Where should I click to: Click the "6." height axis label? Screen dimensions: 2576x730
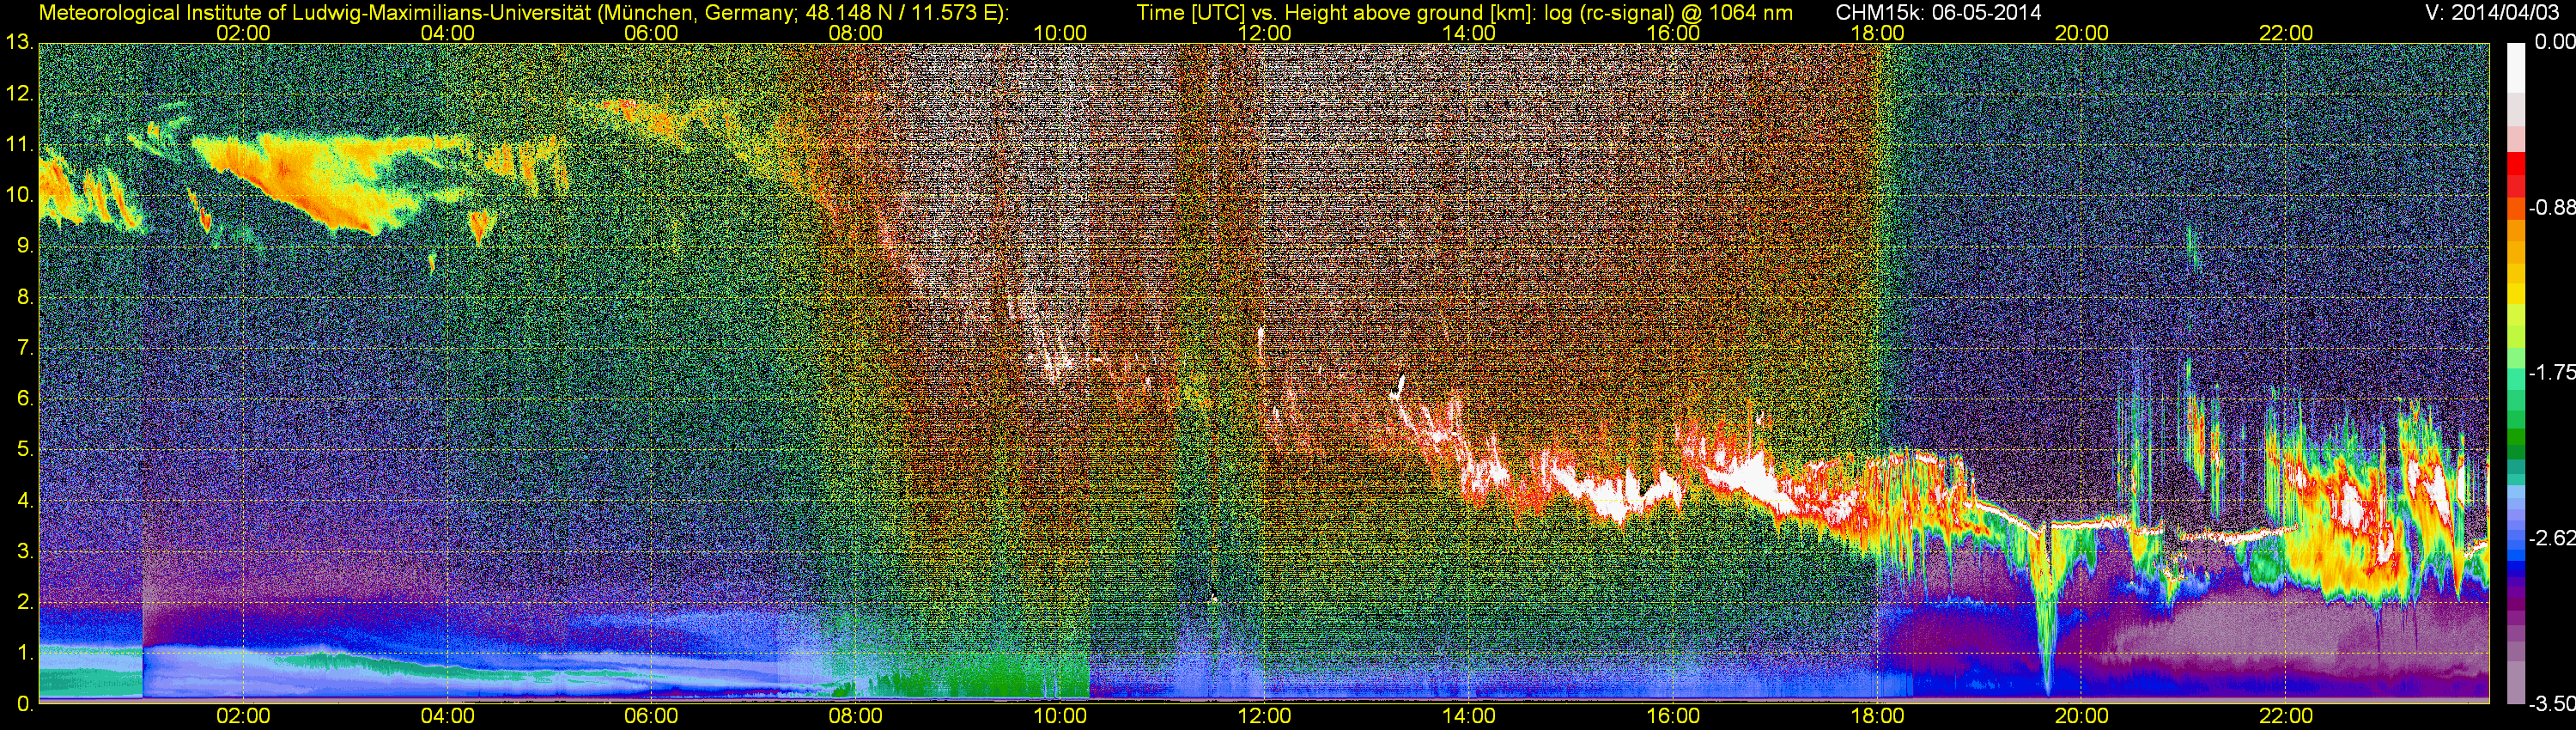pos(24,398)
